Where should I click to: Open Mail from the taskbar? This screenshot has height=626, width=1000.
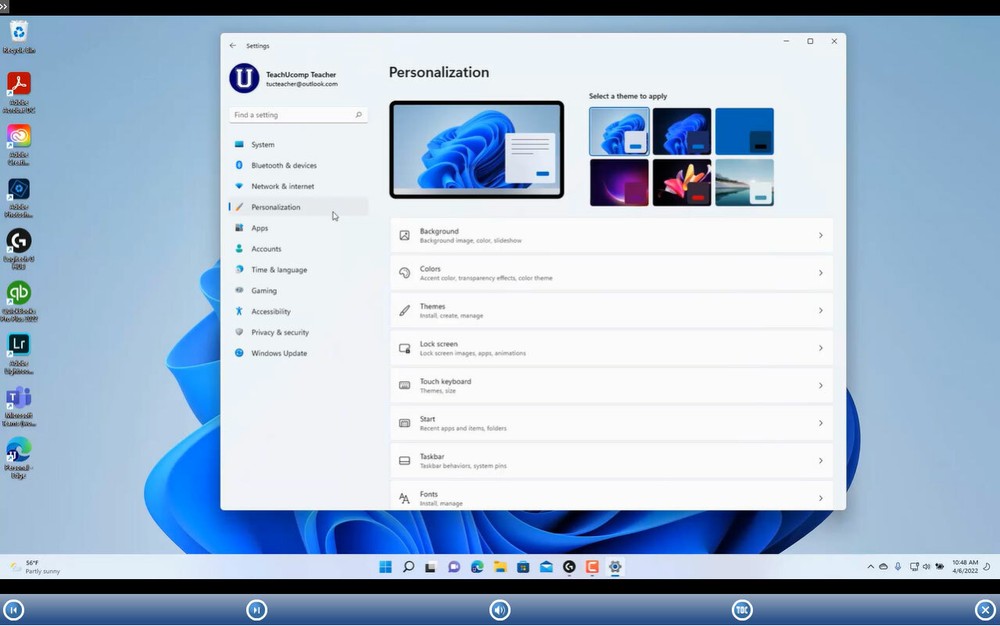coord(545,566)
